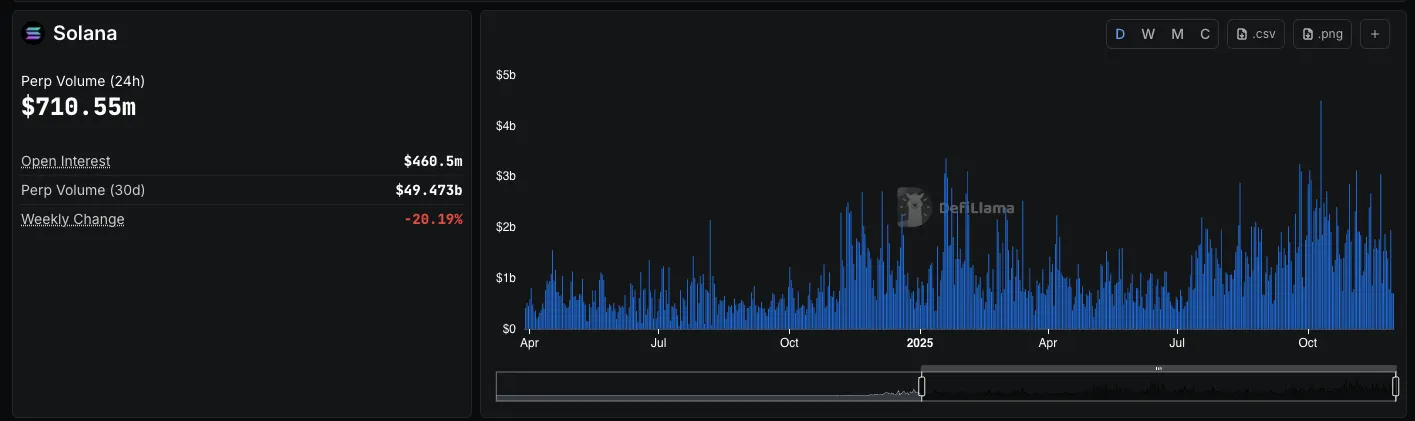This screenshot has width=1415, height=421.
Task: Switch chart to Daily (D) view
Action: click(x=1120, y=34)
